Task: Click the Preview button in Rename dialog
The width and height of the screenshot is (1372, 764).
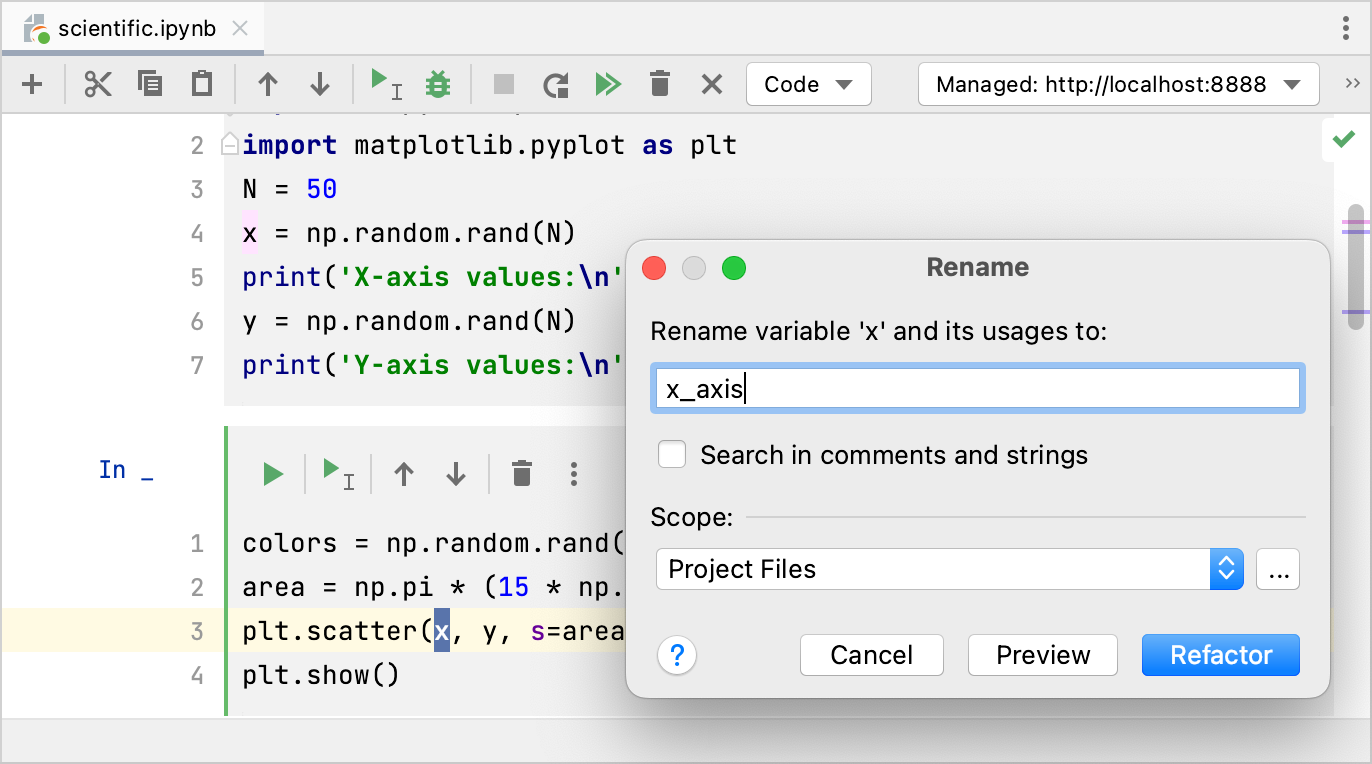Action: click(1042, 655)
